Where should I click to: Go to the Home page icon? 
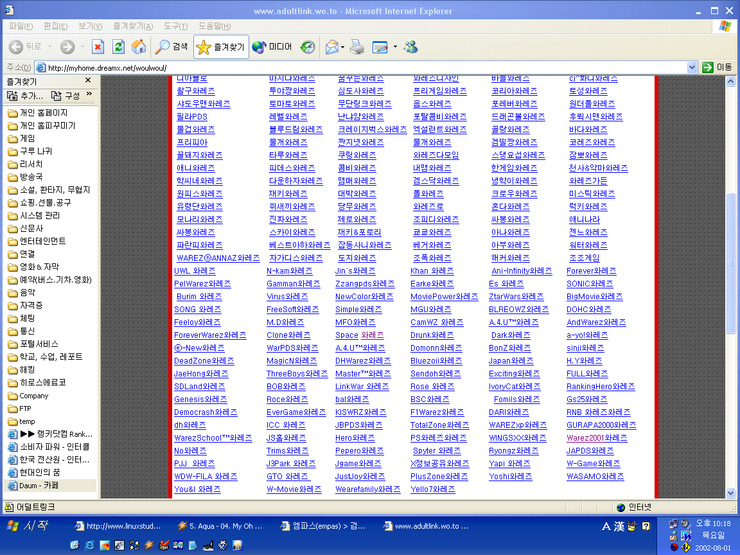[x=139, y=47]
